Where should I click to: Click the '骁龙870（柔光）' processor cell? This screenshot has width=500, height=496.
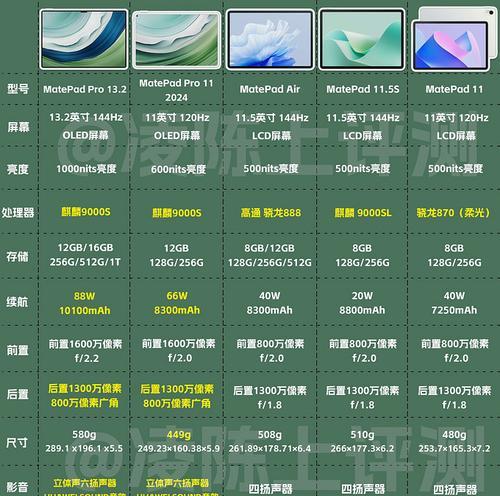[453, 213]
